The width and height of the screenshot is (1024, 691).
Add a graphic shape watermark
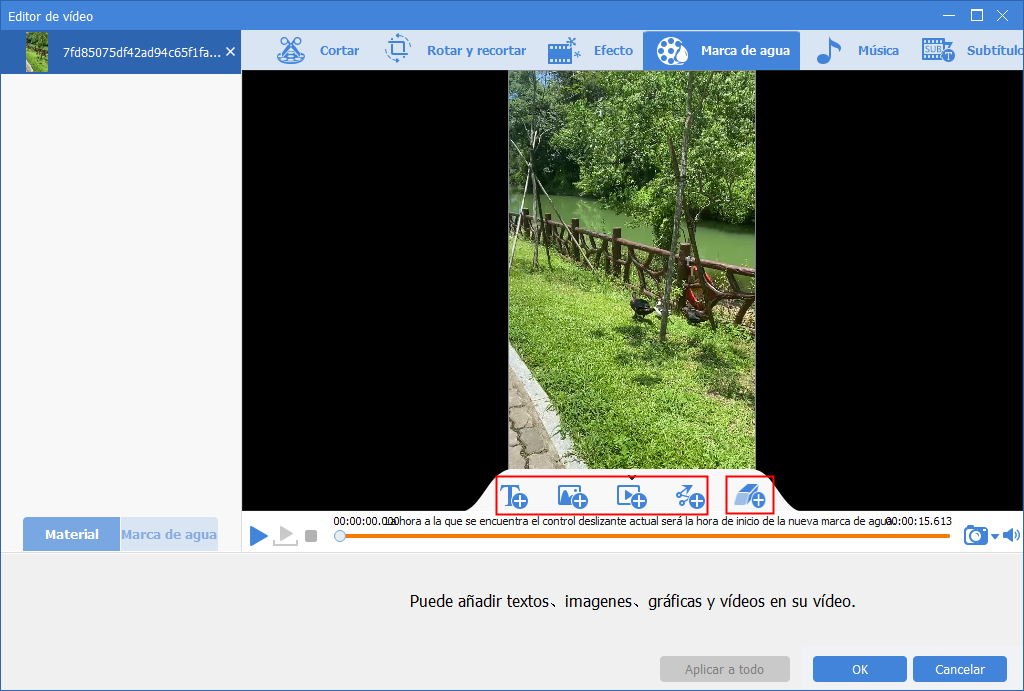point(690,496)
